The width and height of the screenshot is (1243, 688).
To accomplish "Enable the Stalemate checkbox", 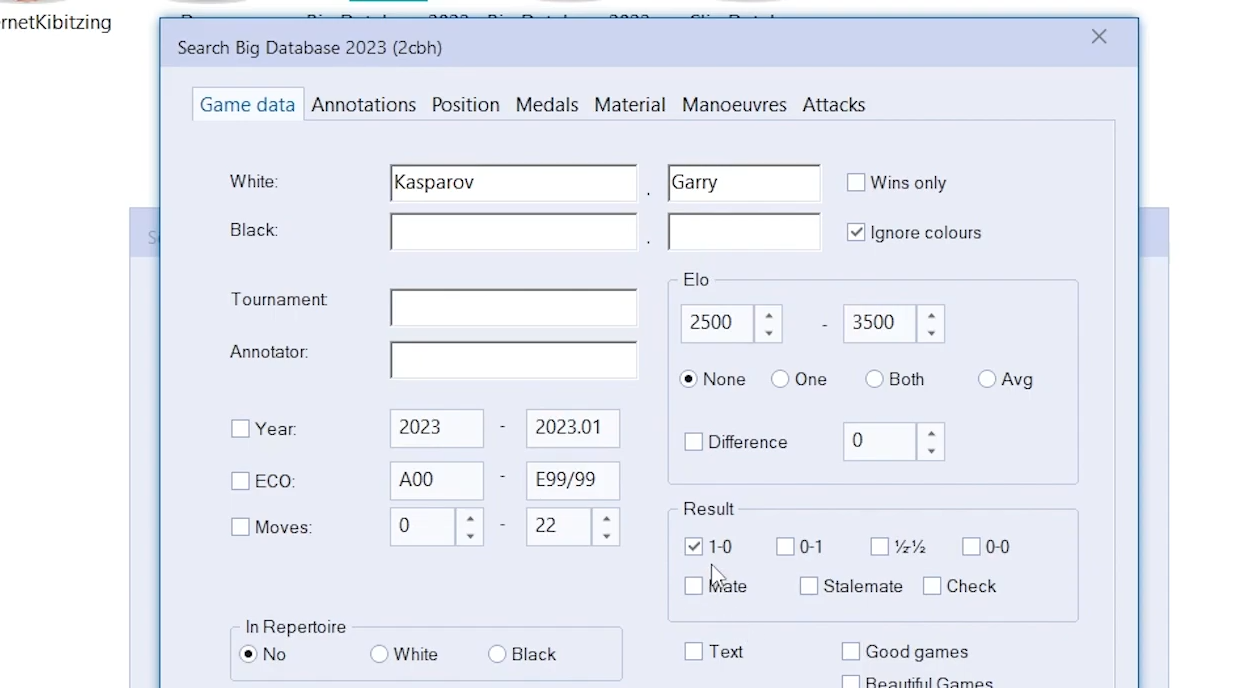I will (x=809, y=586).
